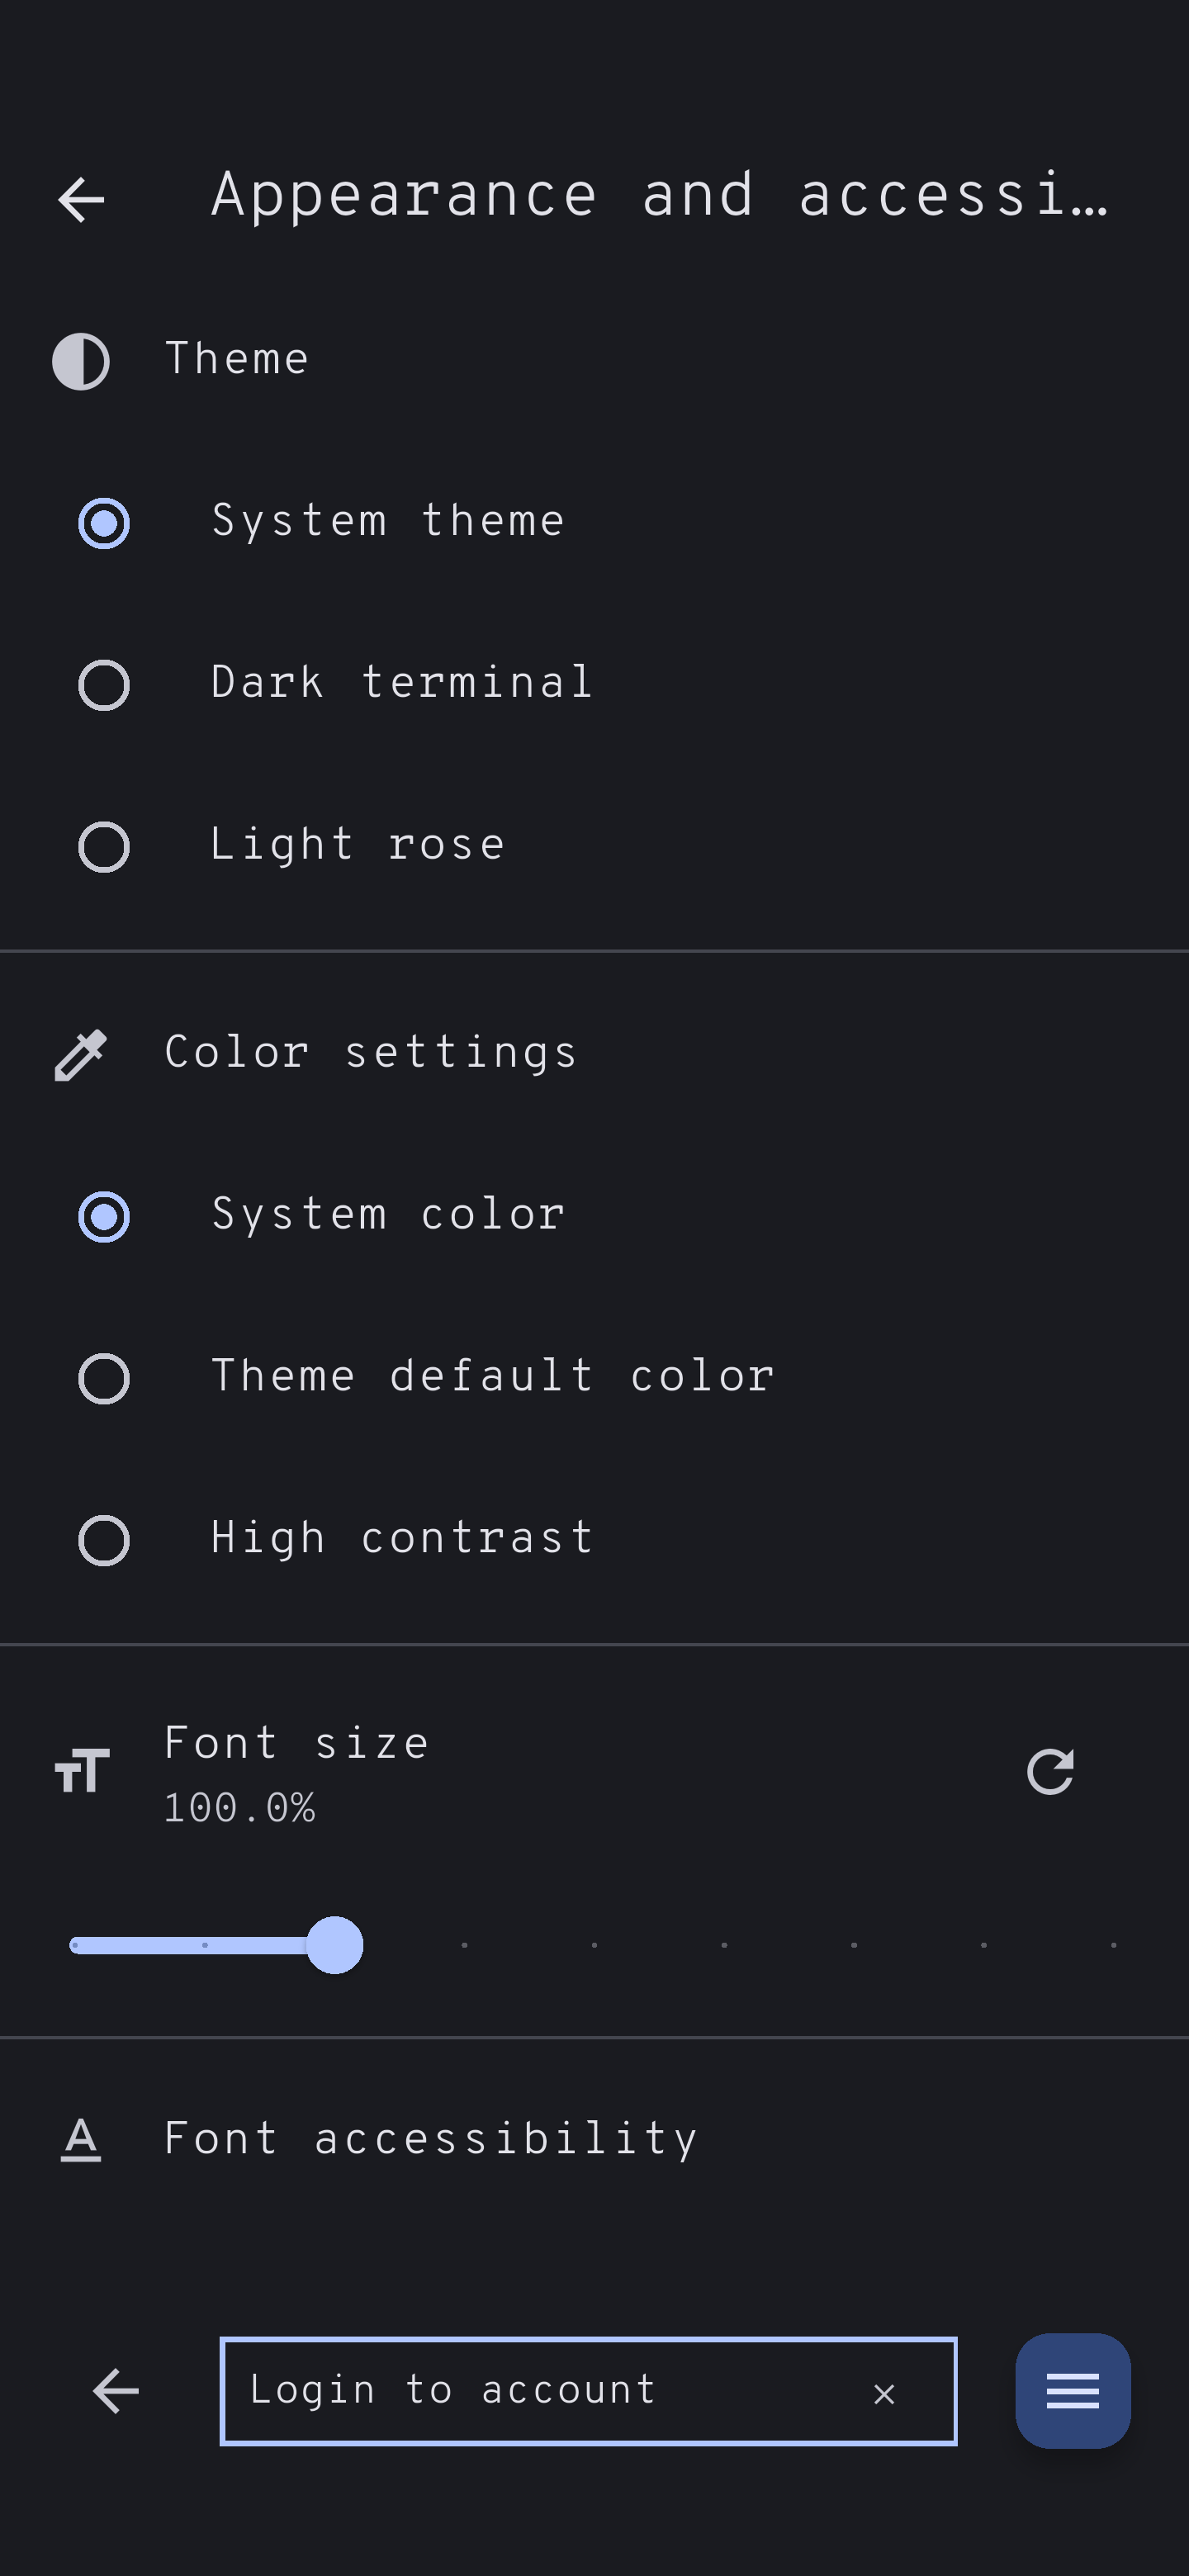Image resolution: width=1189 pixels, height=2576 pixels.
Task: Open the Font accessibility section
Action: coord(430,2140)
